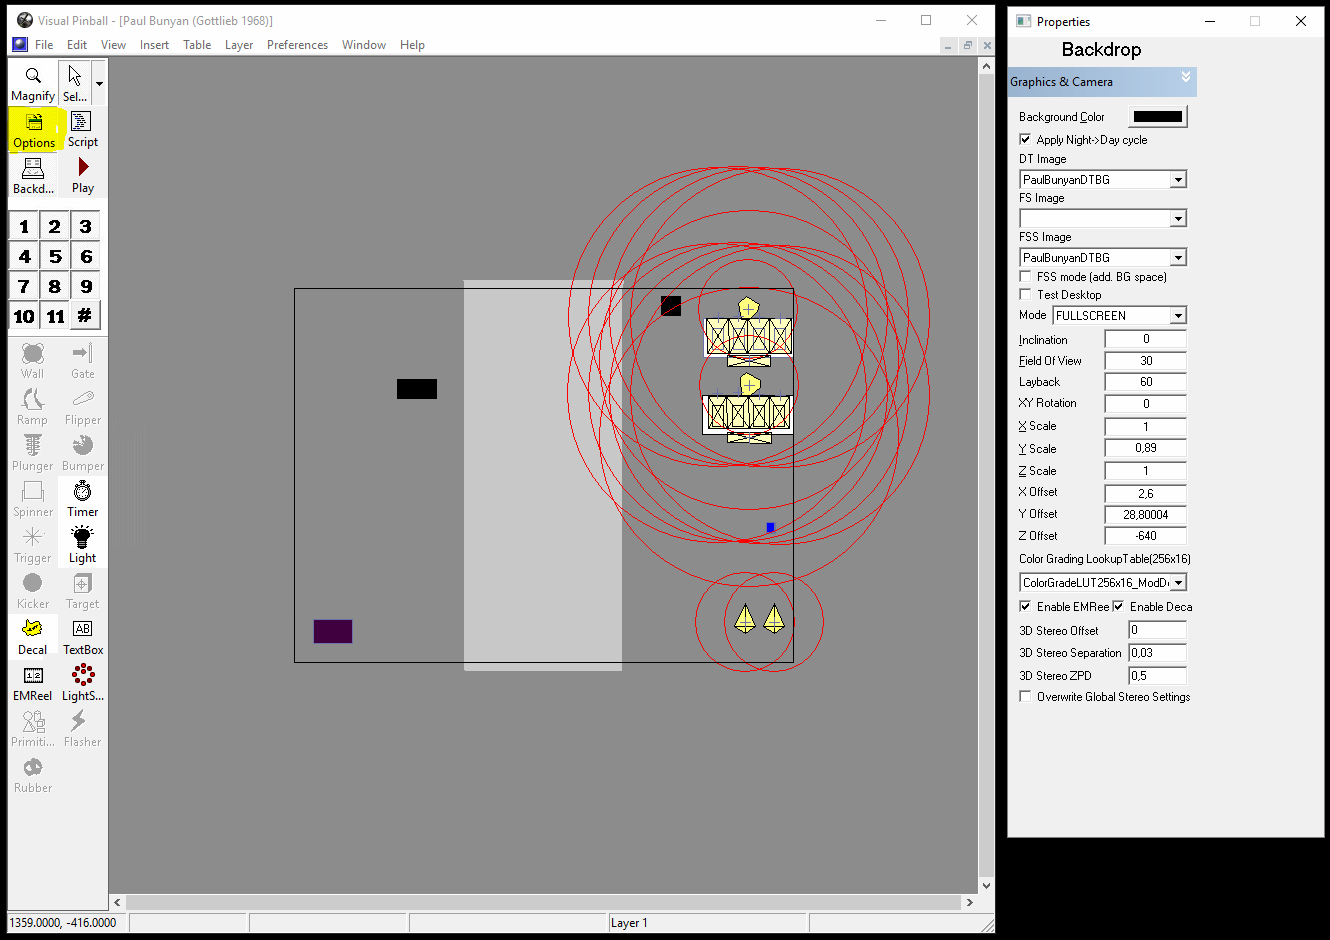Click the Z Offset value field

click(x=1146, y=536)
